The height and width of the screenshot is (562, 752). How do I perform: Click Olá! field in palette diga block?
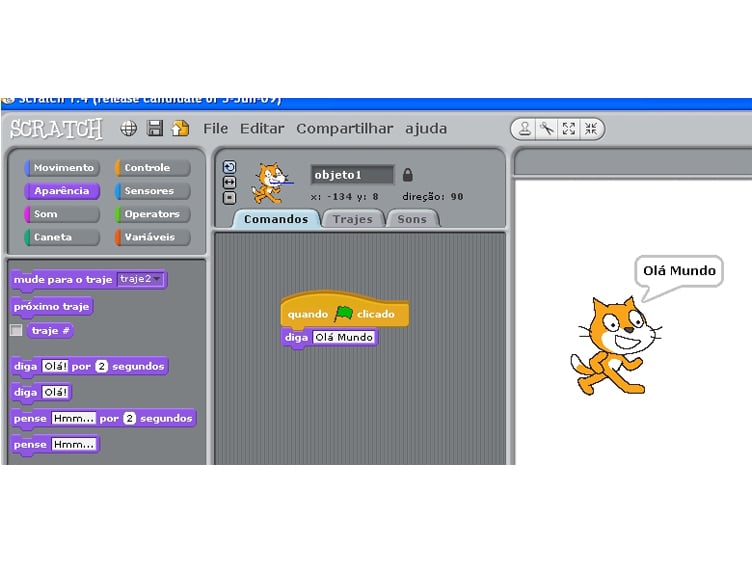pos(56,392)
